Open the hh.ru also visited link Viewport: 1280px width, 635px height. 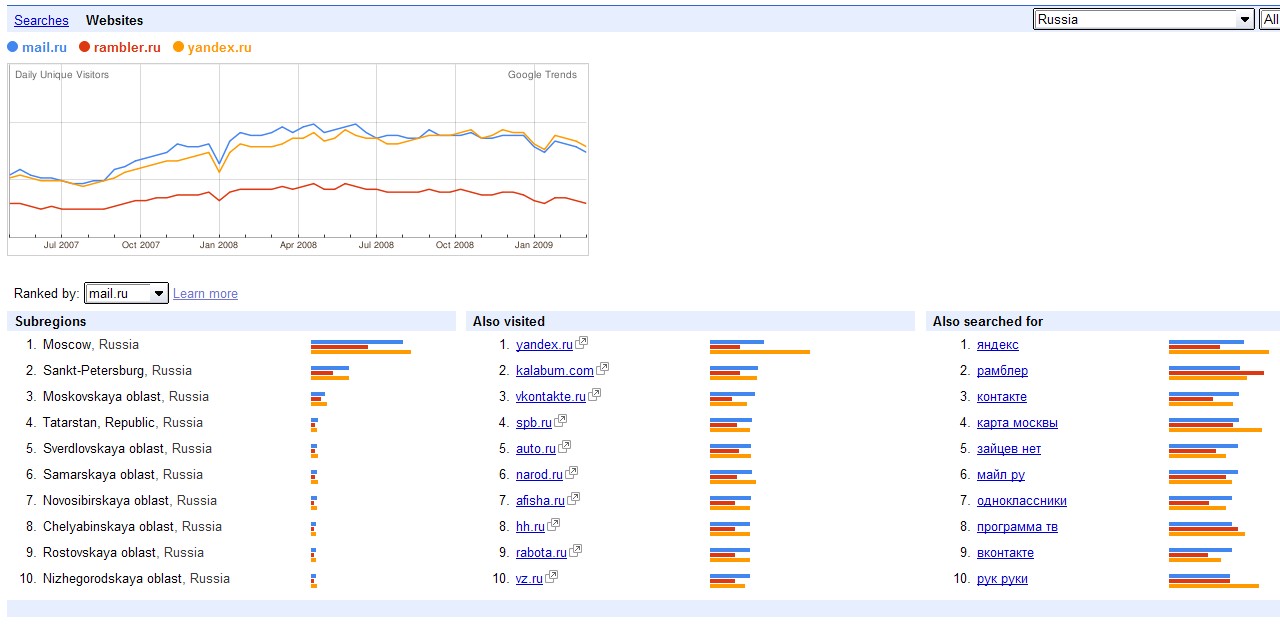[530, 527]
